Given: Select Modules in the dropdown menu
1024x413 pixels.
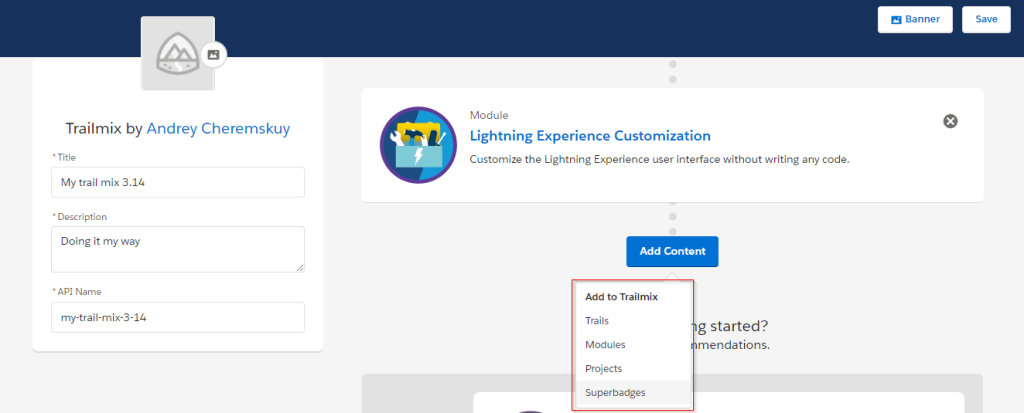Looking at the screenshot, I should click(x=605, y=345).
